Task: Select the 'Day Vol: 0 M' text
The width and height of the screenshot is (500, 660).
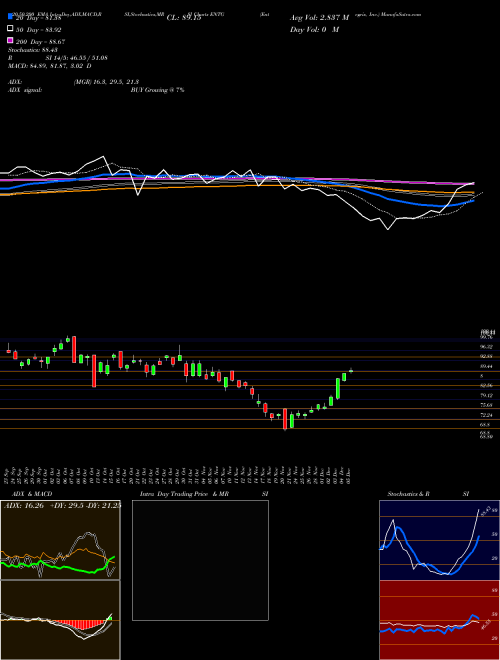Action: 314,29
